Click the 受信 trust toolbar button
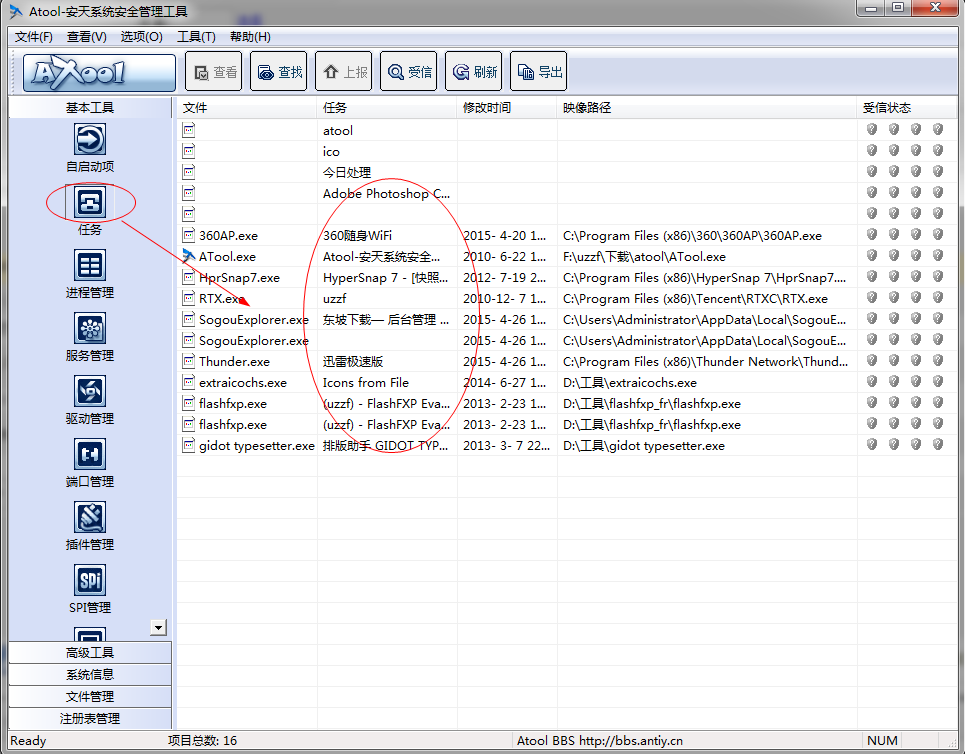 tap(409, 72)
